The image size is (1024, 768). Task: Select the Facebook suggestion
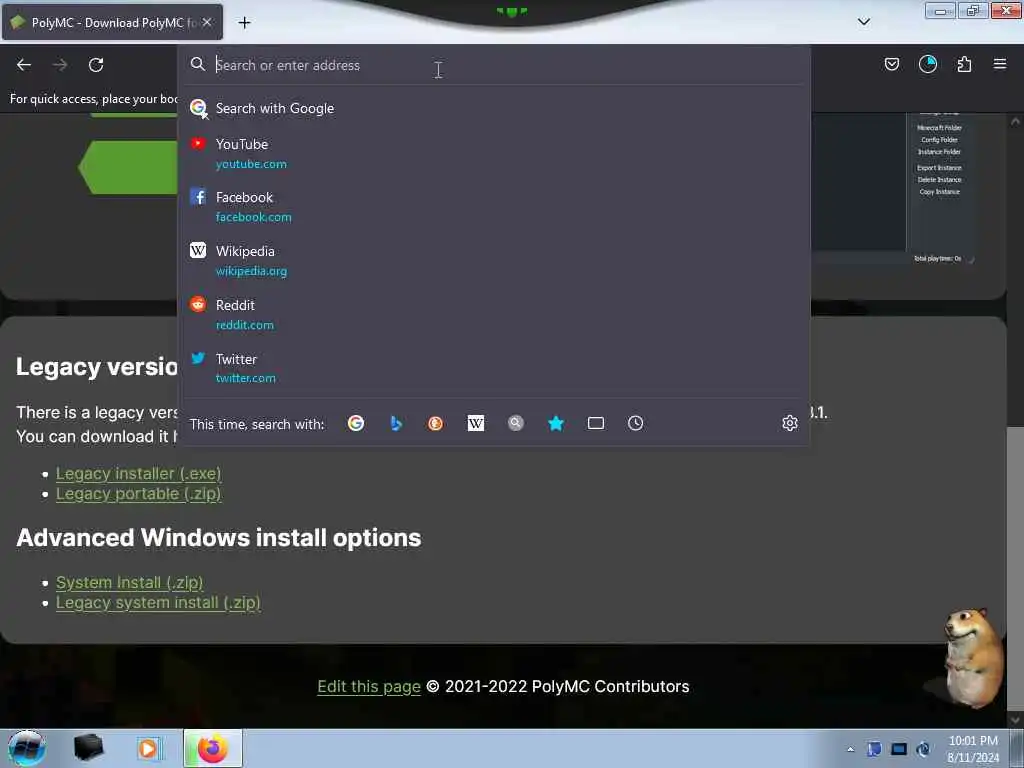[x=494, y=207]
